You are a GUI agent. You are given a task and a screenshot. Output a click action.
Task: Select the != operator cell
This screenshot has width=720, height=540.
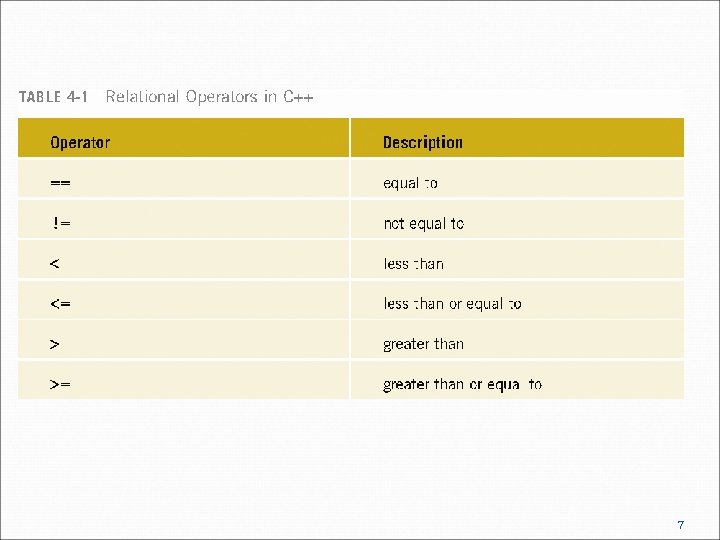tap(61, 223)
